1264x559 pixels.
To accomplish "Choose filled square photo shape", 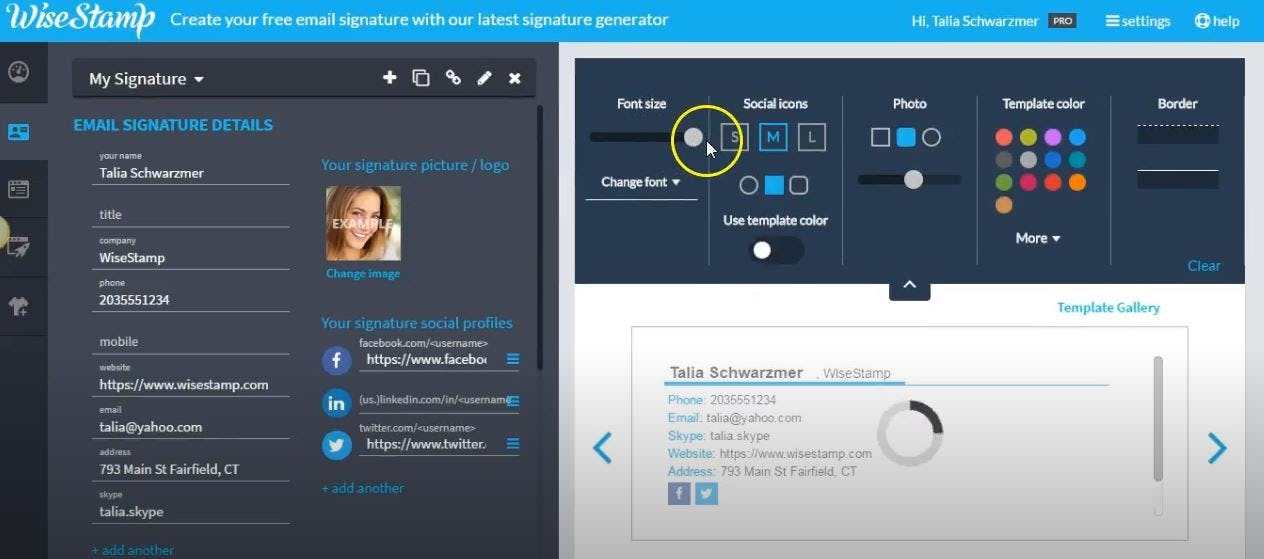I will (x=906, y=137).
